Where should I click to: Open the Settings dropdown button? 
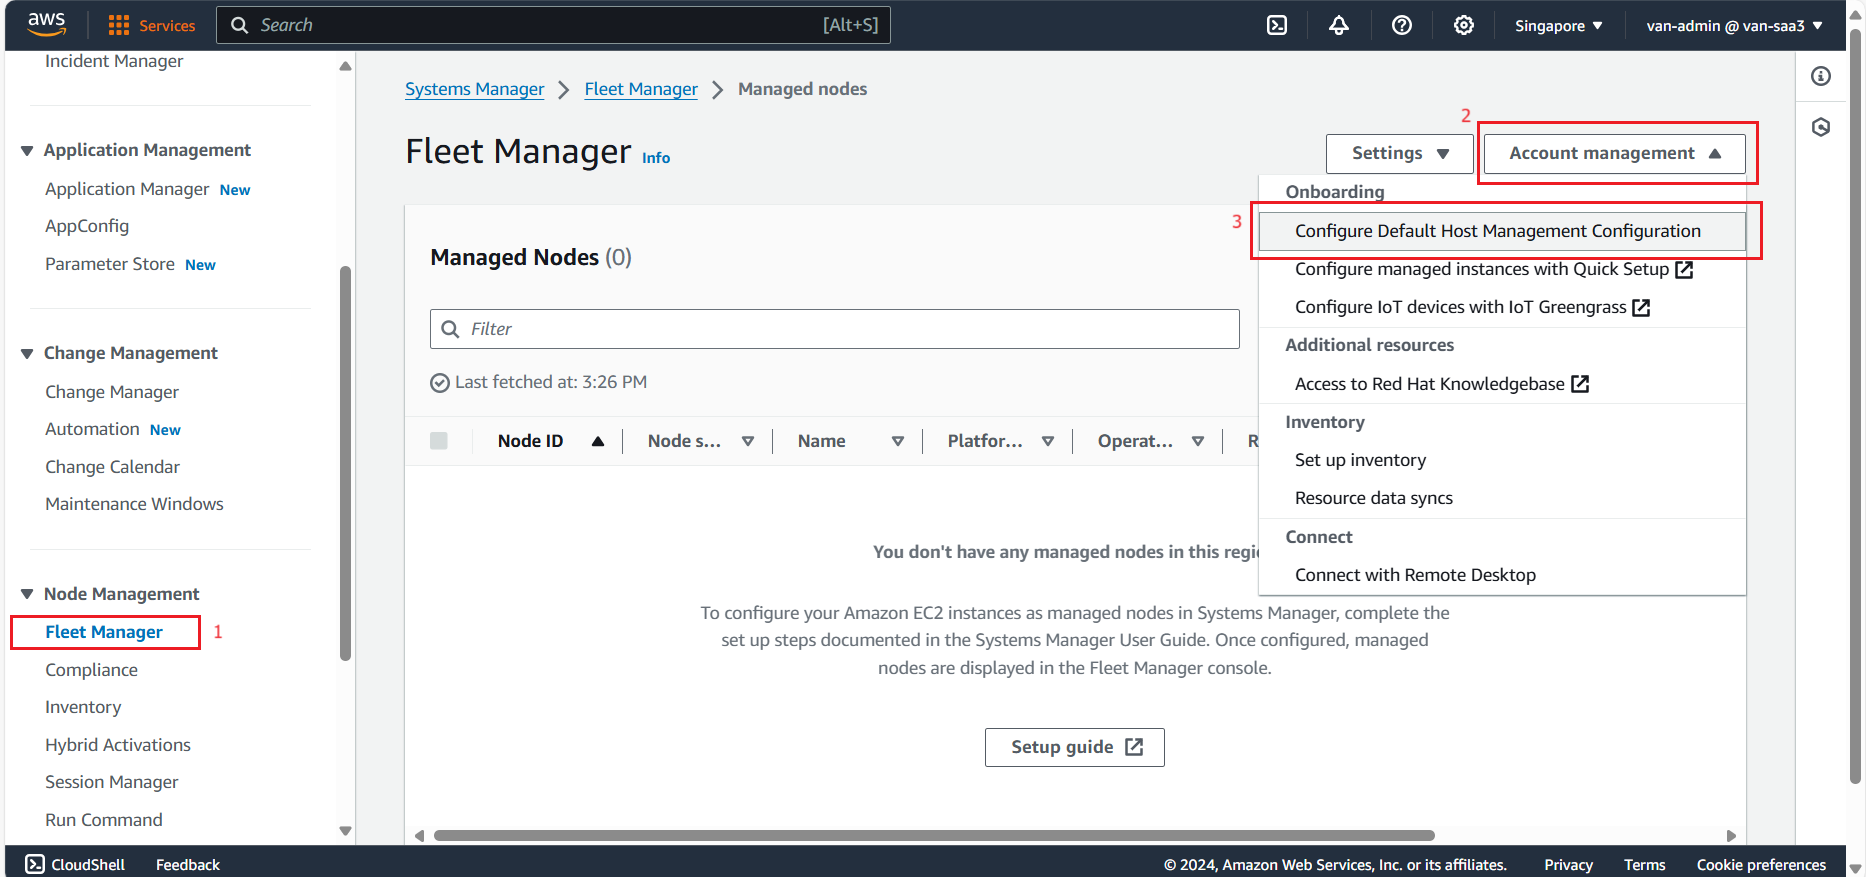click(x=1400, y=154)
